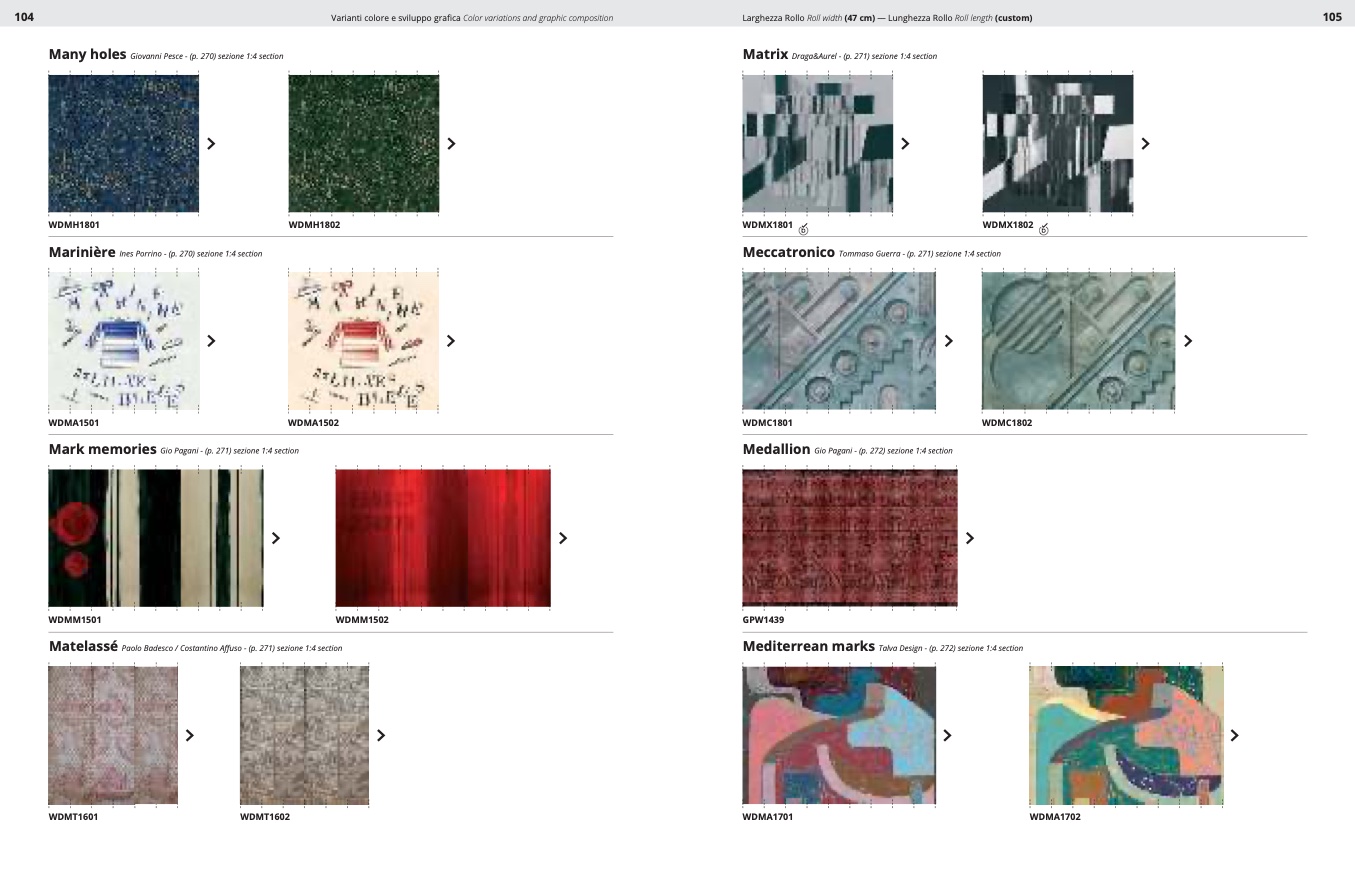Screen dimensions: 1355x878
Task: Click the arrow beside the blue Many holes swatch
Action: (x=211, y=144)
